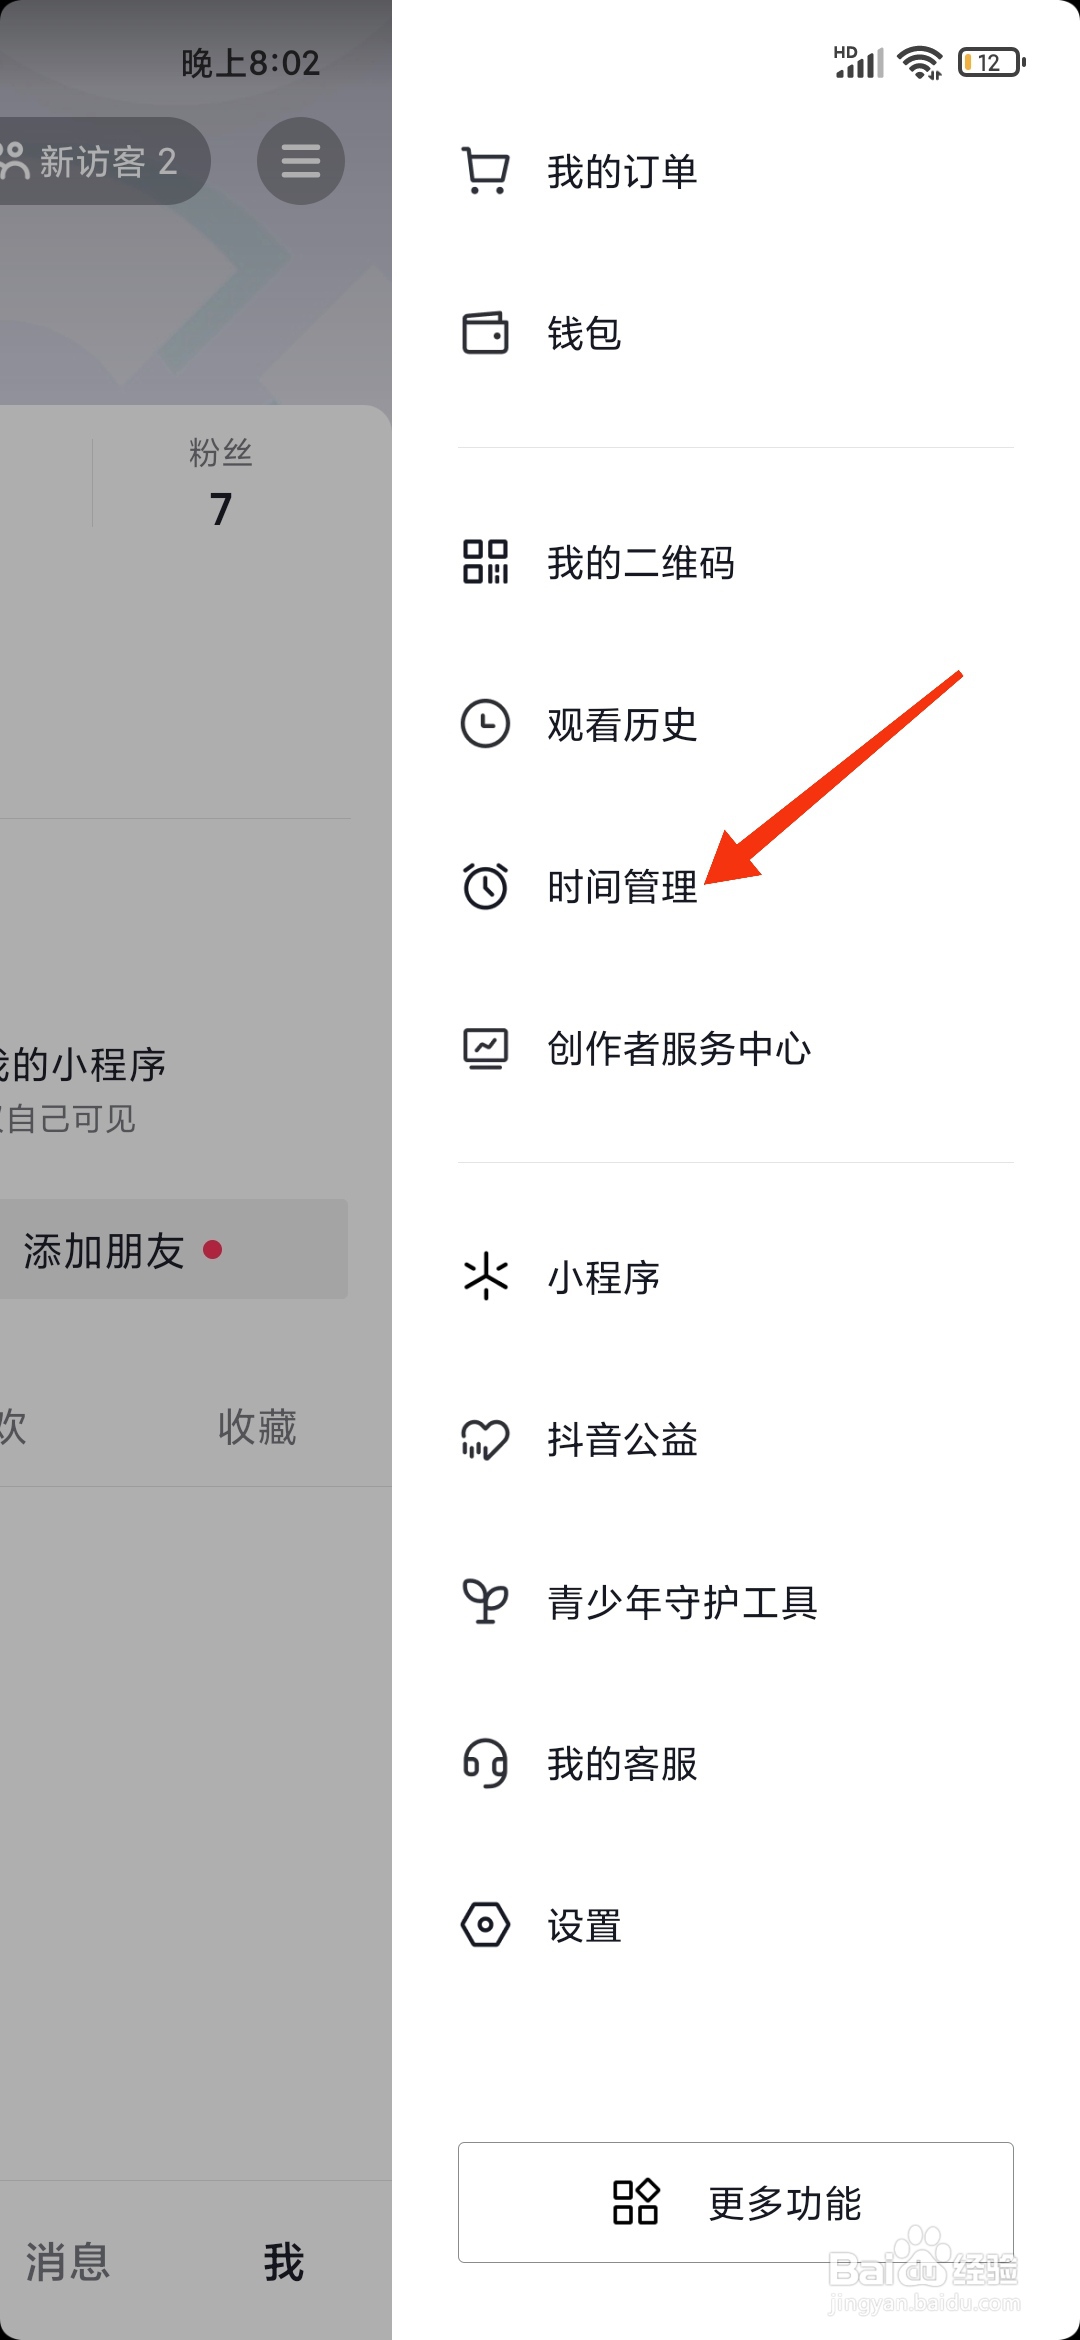Open customer service headset icon

click(485, 1763)
